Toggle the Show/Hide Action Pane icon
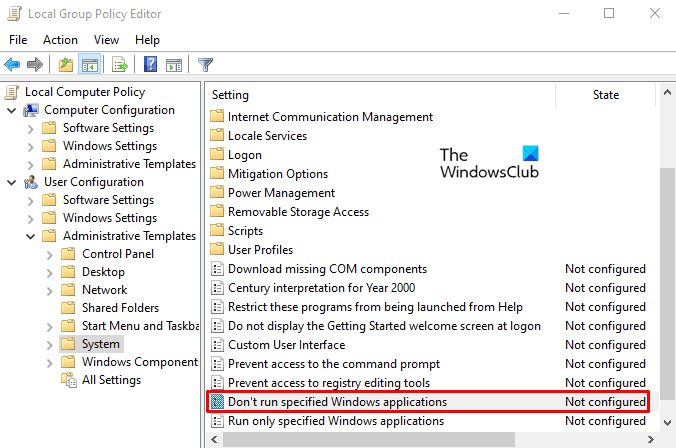 pos(172,65)
